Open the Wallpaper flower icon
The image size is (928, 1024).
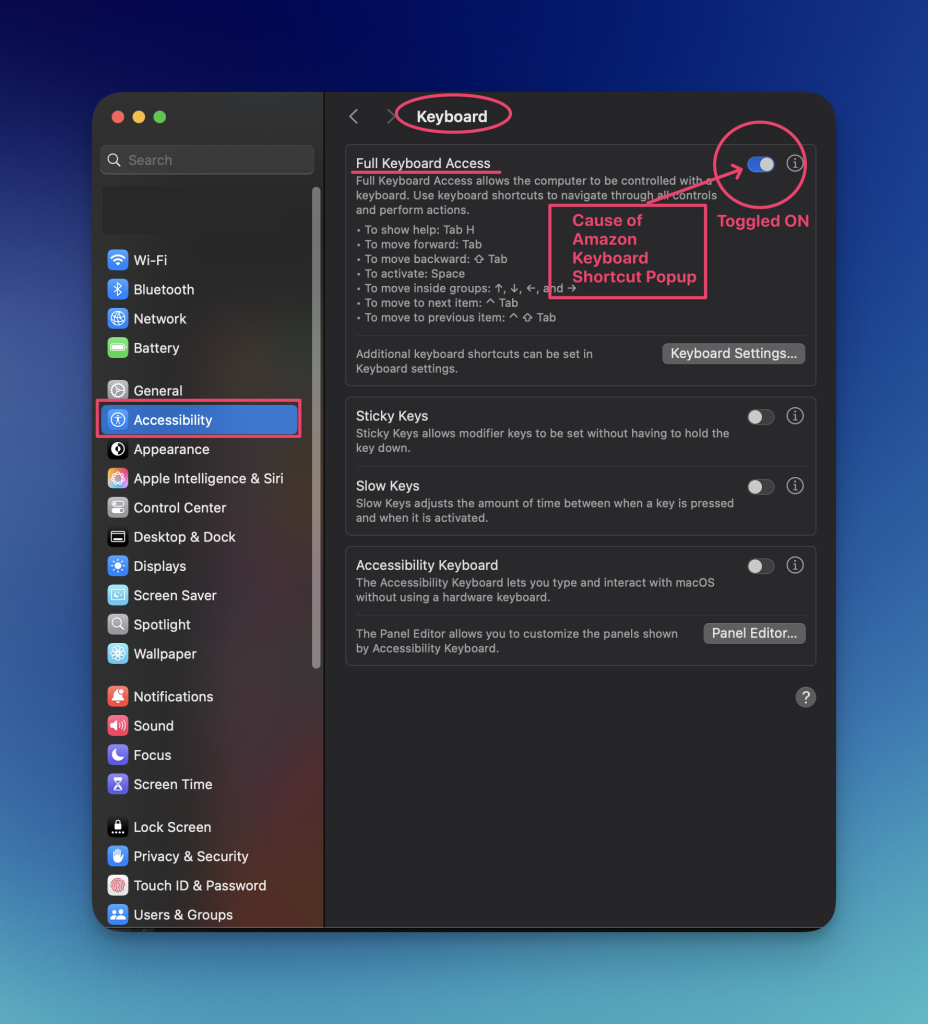pos(118,654)
